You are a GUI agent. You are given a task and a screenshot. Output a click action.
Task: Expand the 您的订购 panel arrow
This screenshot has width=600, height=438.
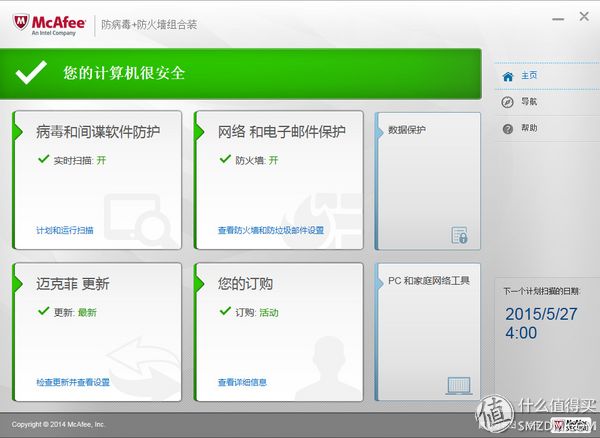(x=199, y=284)
